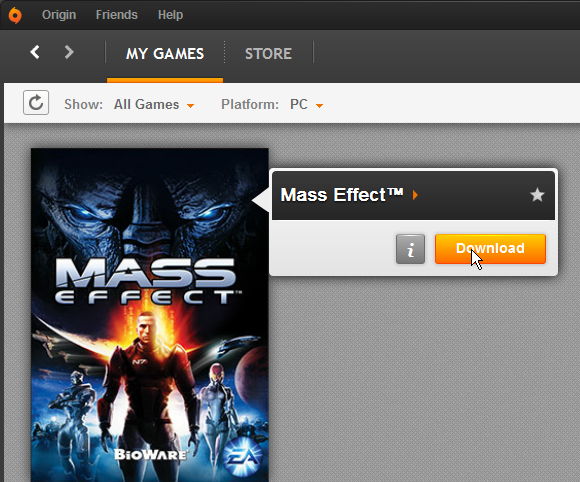This screenshot has width=580, height=482.
Task: Open Mass Effect game info icon
Action: pyautogui.click(x=410, y=249)
